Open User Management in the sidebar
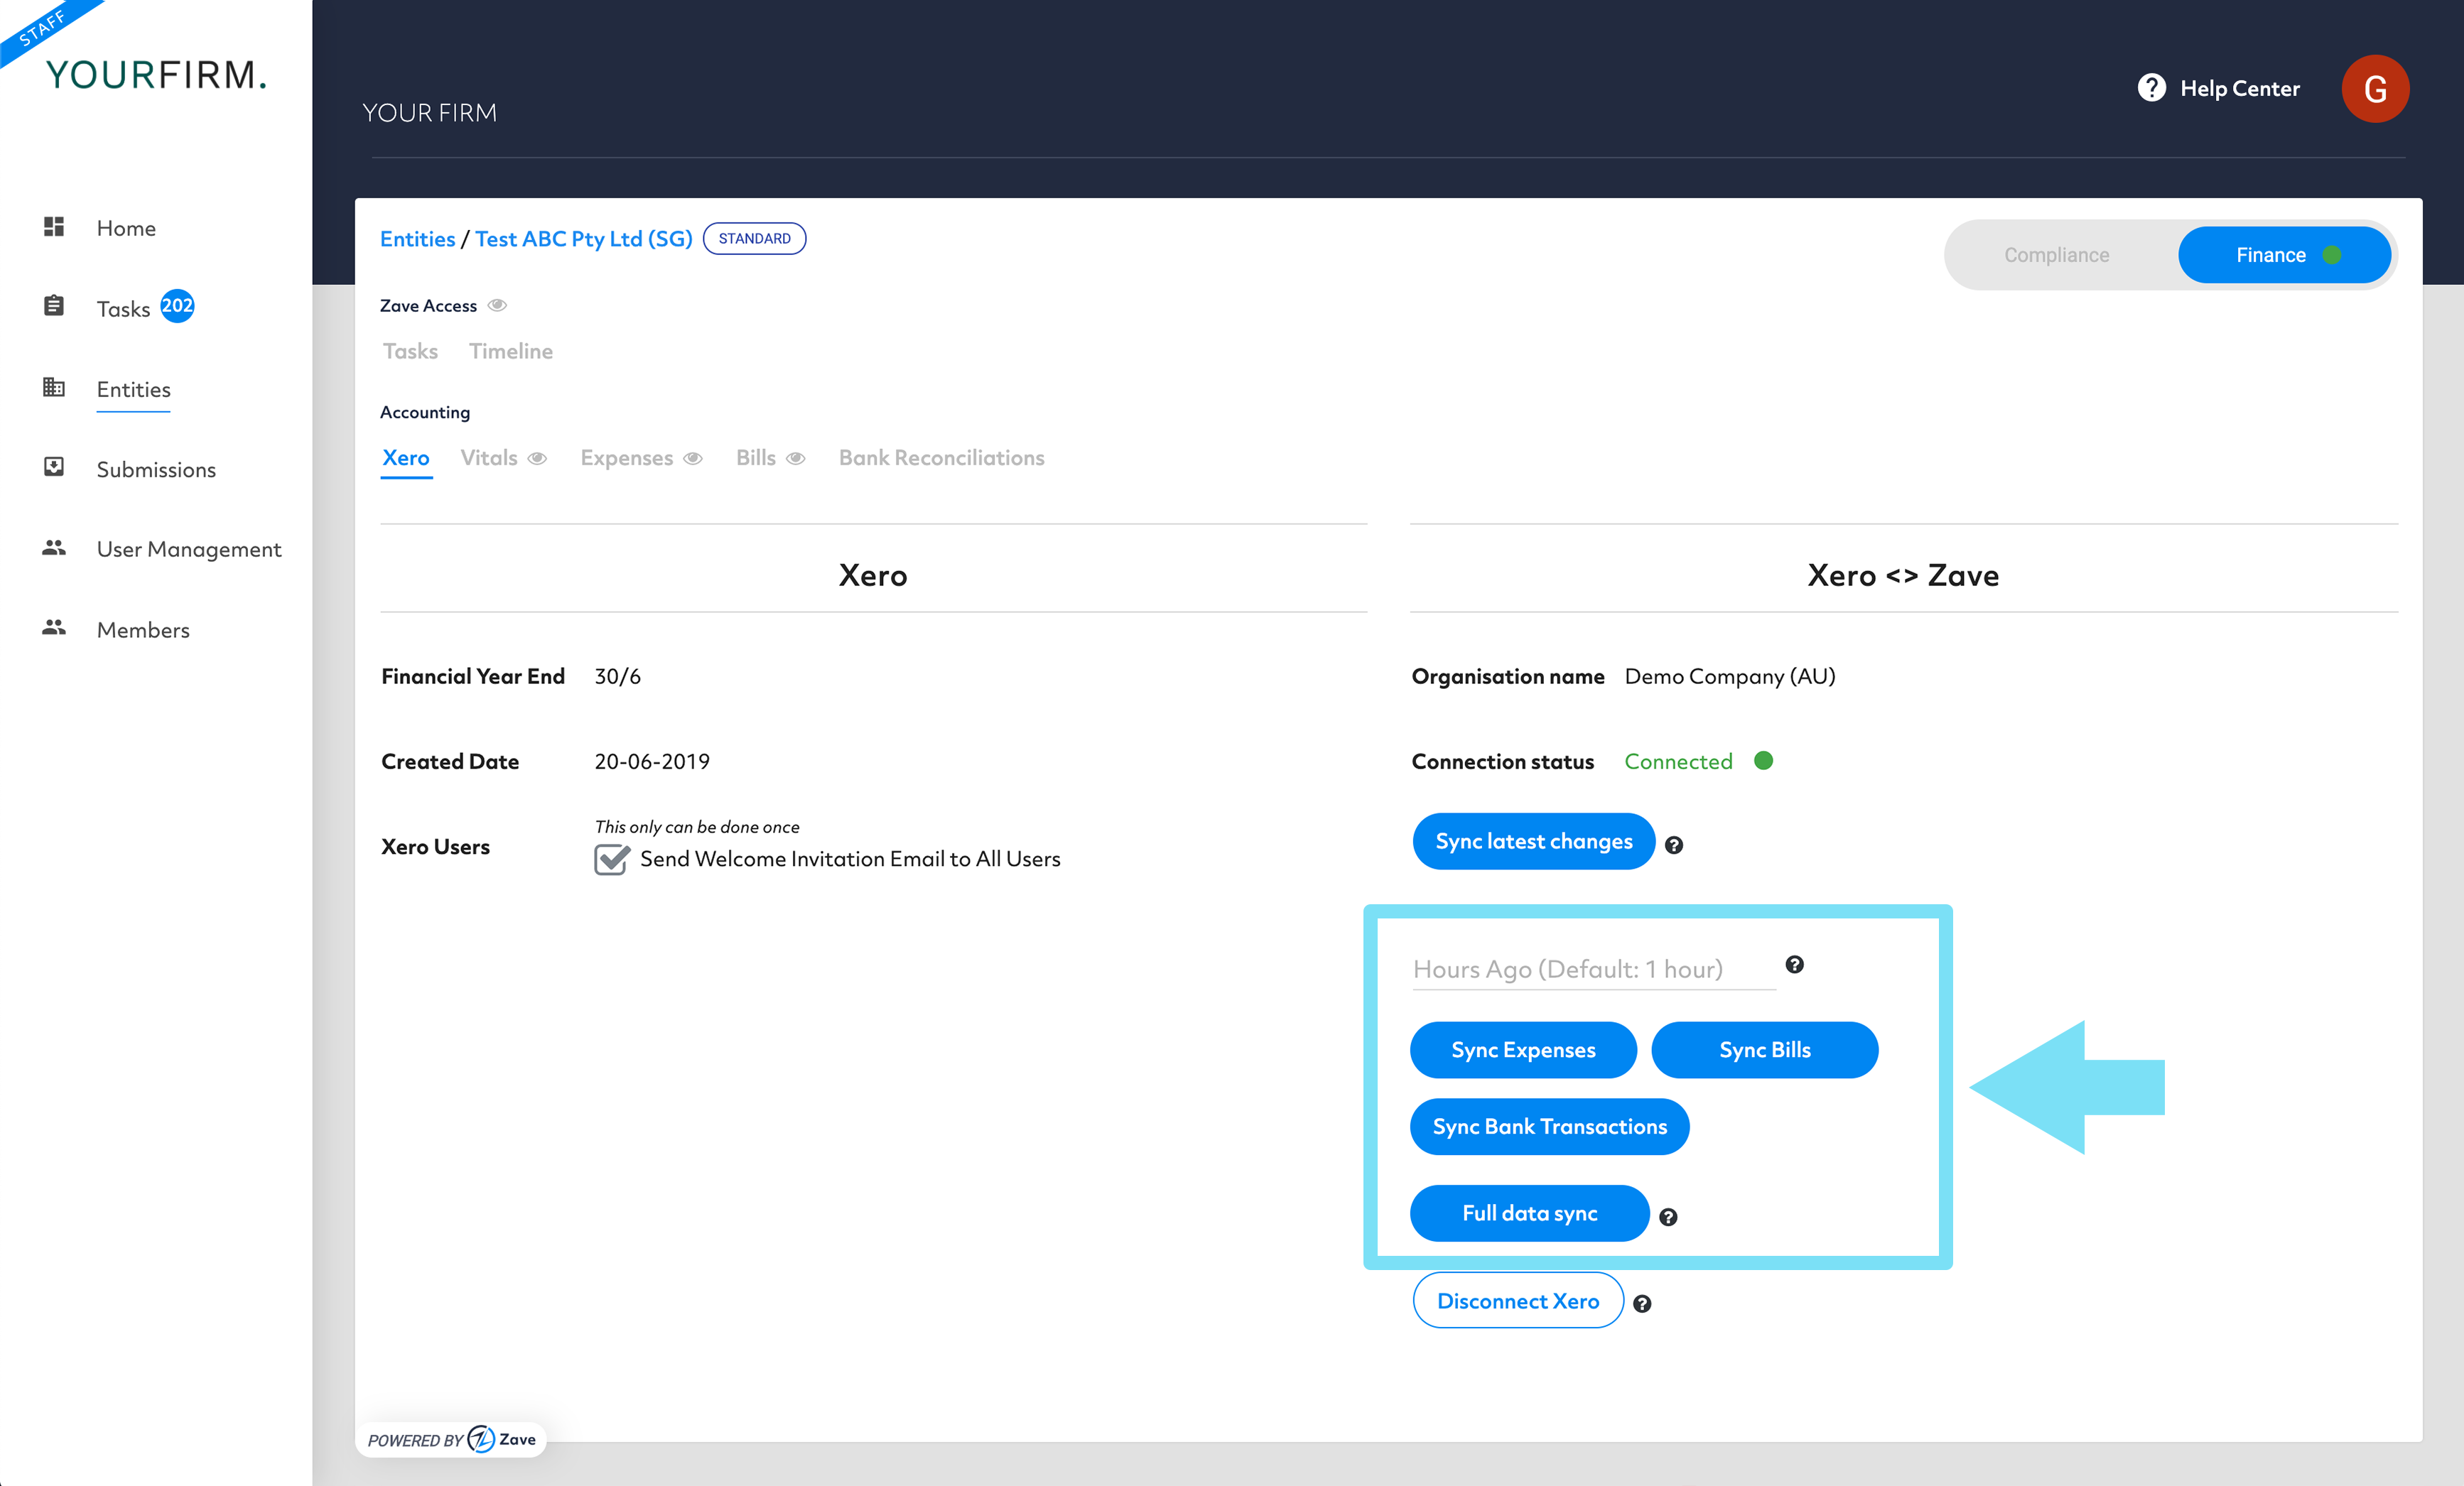2464x1486 pixels. (189, 549)
